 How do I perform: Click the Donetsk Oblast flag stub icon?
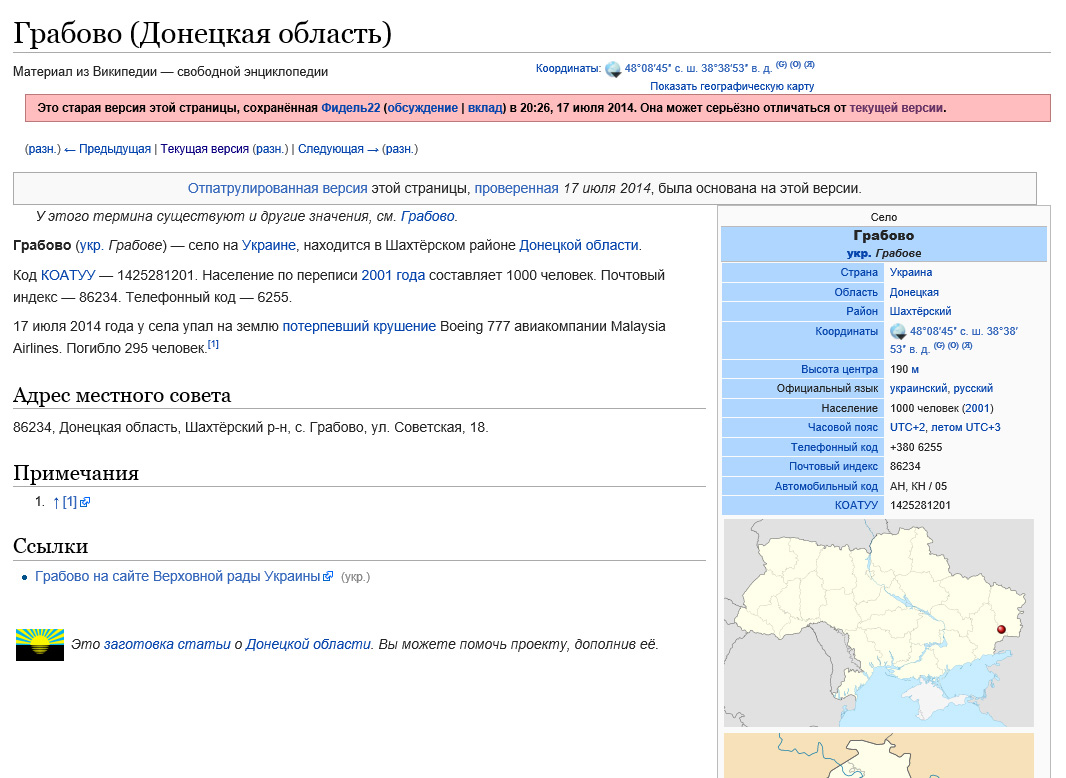pos(39,644)
